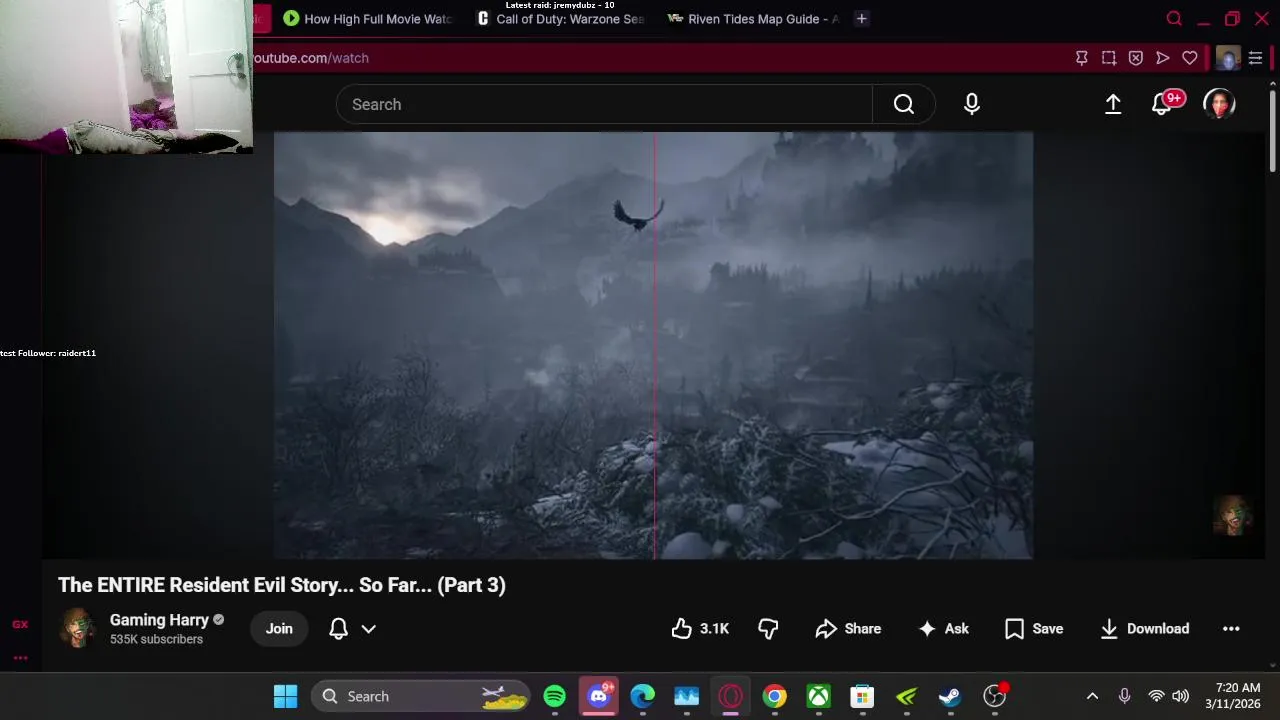Image resolution: width=1280 pixels, height=720 pixels.
Task: Open a new browser tab with plus
Action: click(861, 19)
